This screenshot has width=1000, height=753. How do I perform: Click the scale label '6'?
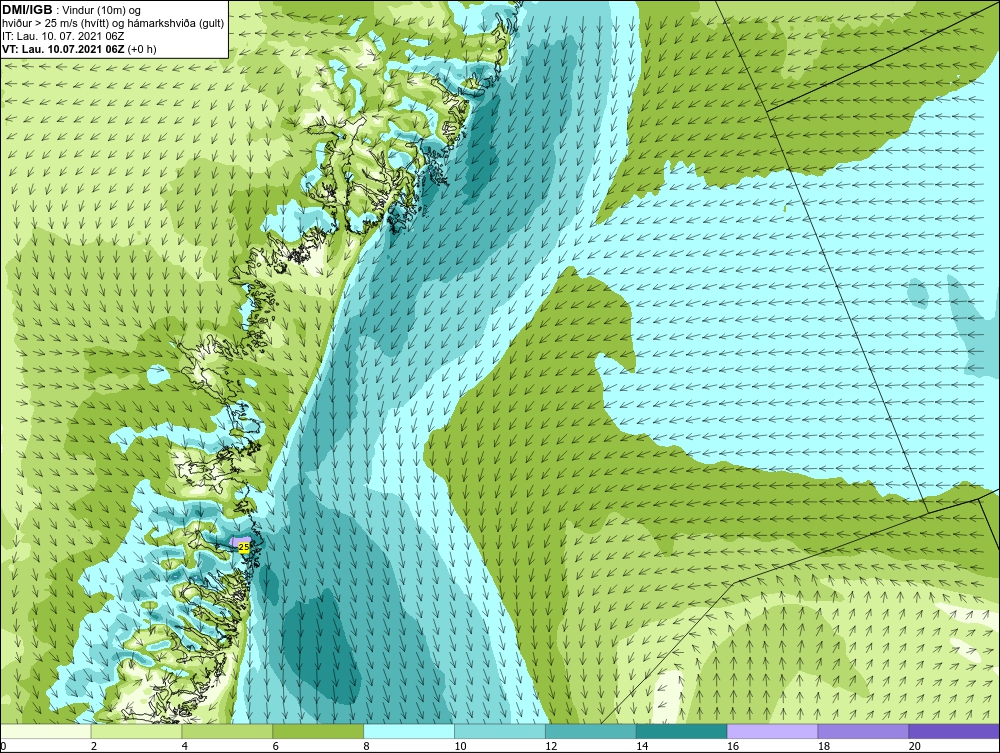(x=276, y=746)
